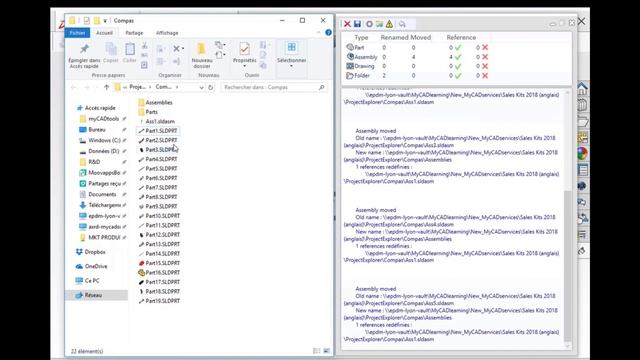Select 'myCADtools' in the navigation pane

coord(104,119)
